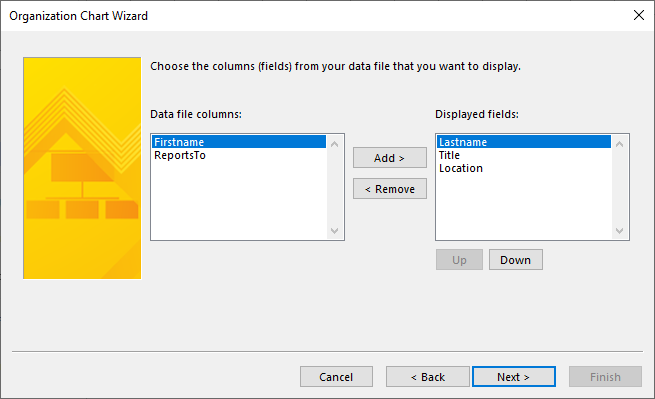
Task: Click the yellow org chart illustration
Action: 82,168
